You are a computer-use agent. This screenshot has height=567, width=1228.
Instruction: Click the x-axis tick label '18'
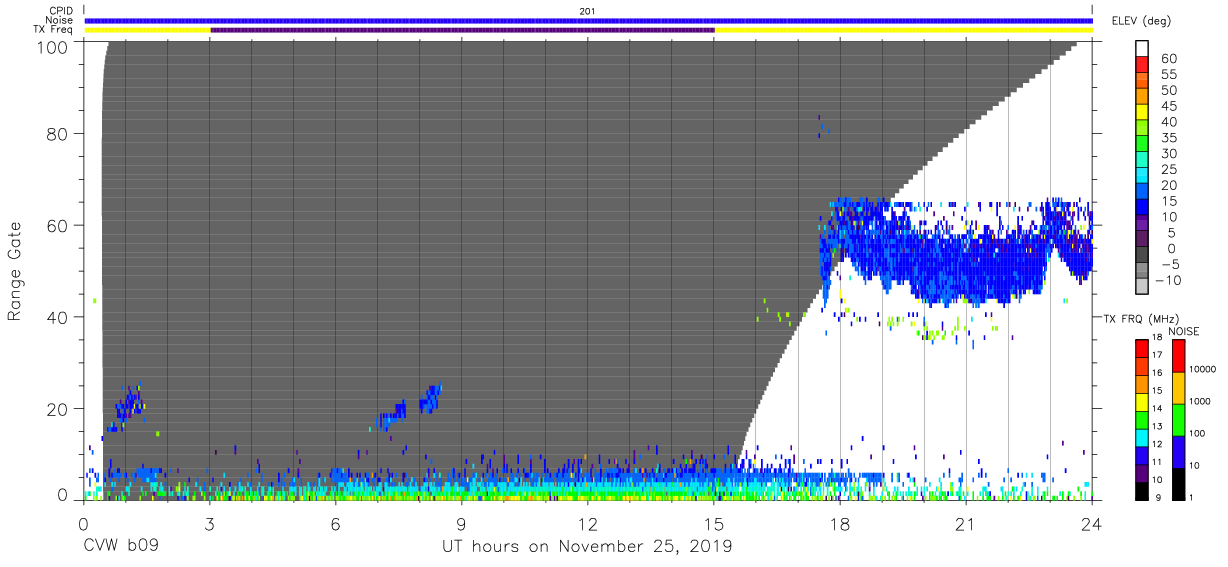coord(840,525)
